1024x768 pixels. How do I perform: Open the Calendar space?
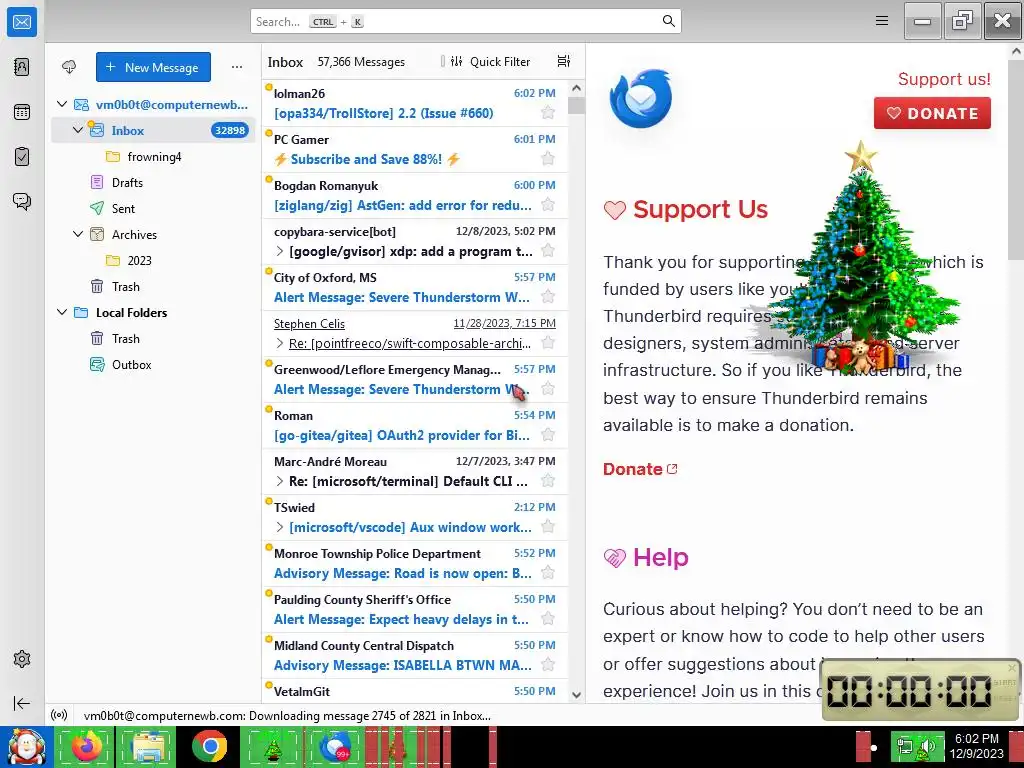tap(22, 112)
